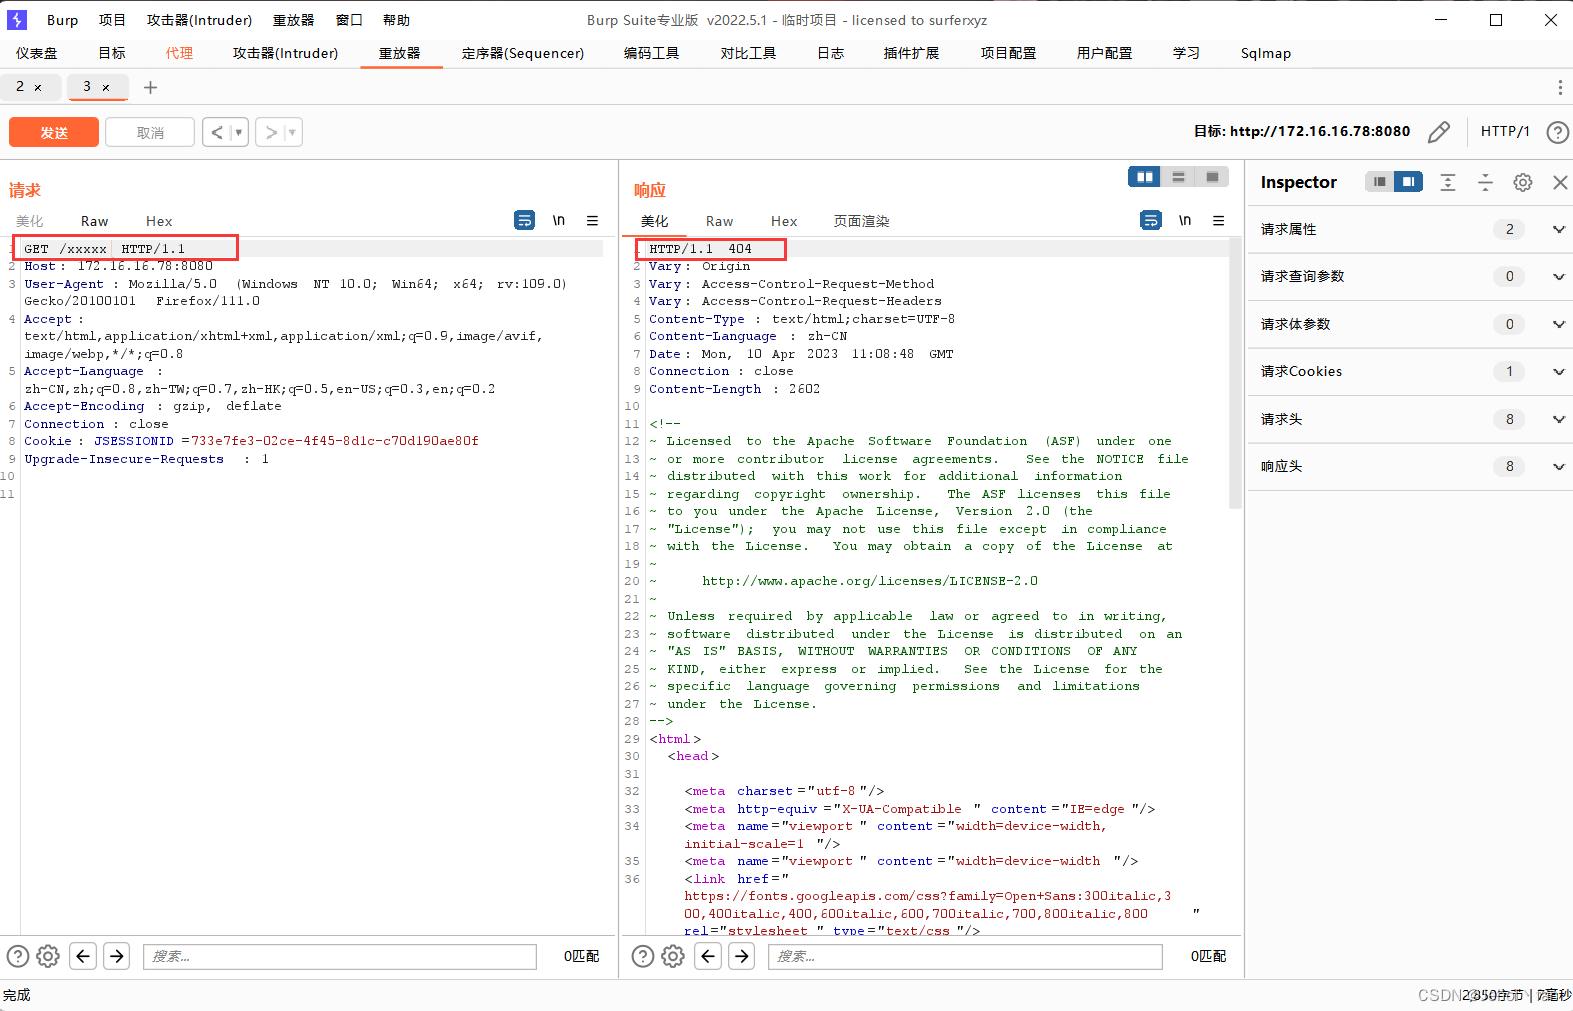Toggle response \n non-printable characters icon
The height and width of the screenshot is (1011, 1573).
pyautogui.click(x=1185, y=221)
